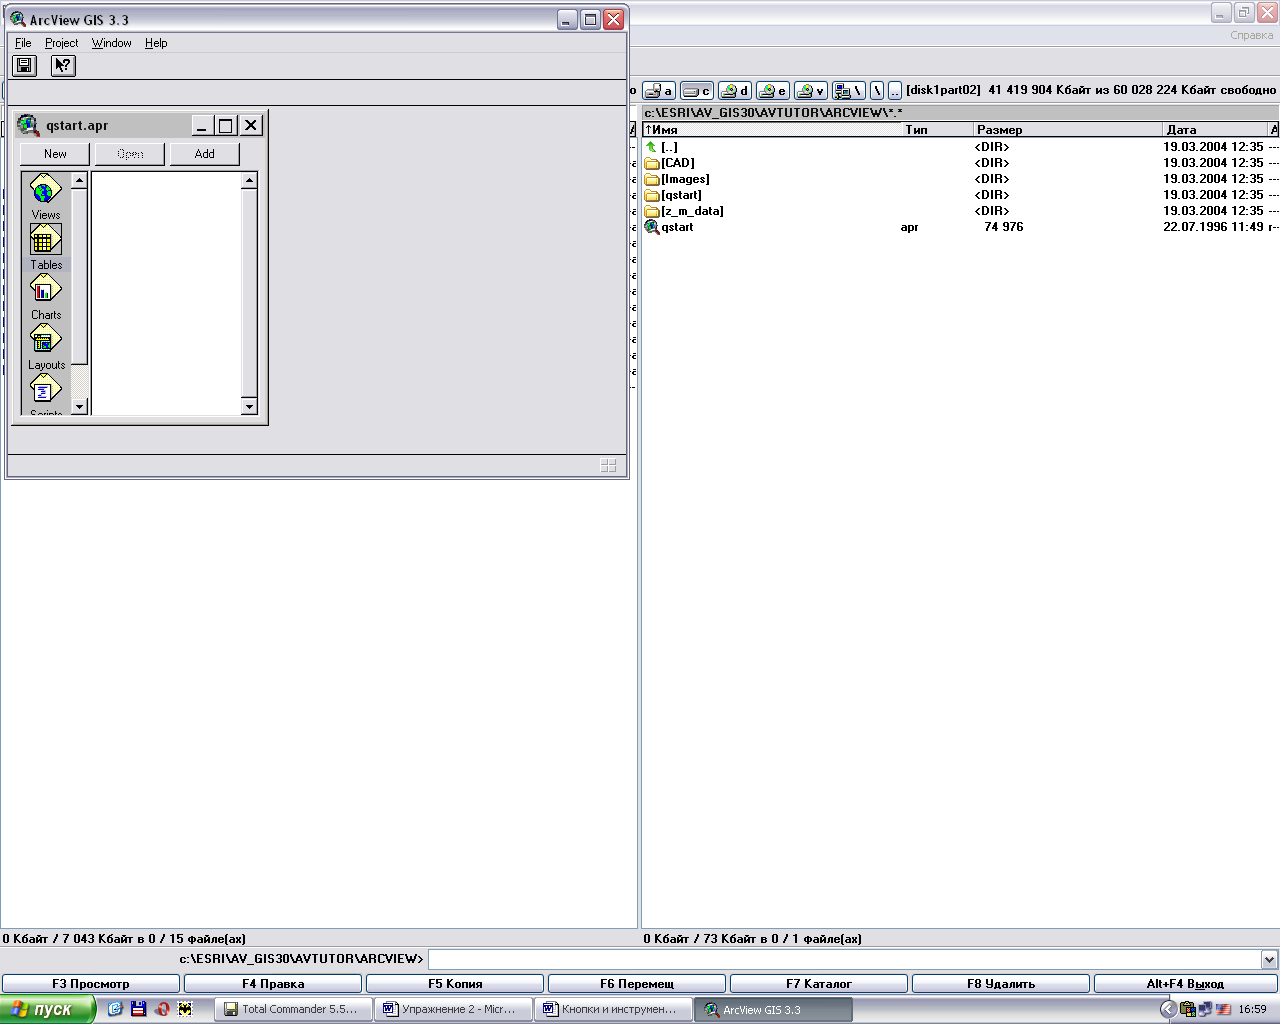The height and width of the screenshot is (1024, 1280).
Task: Click the right panel path c:\ESRI\AV_GIS30\AVTUTOR\ARCVIEW
Action: 773,113
